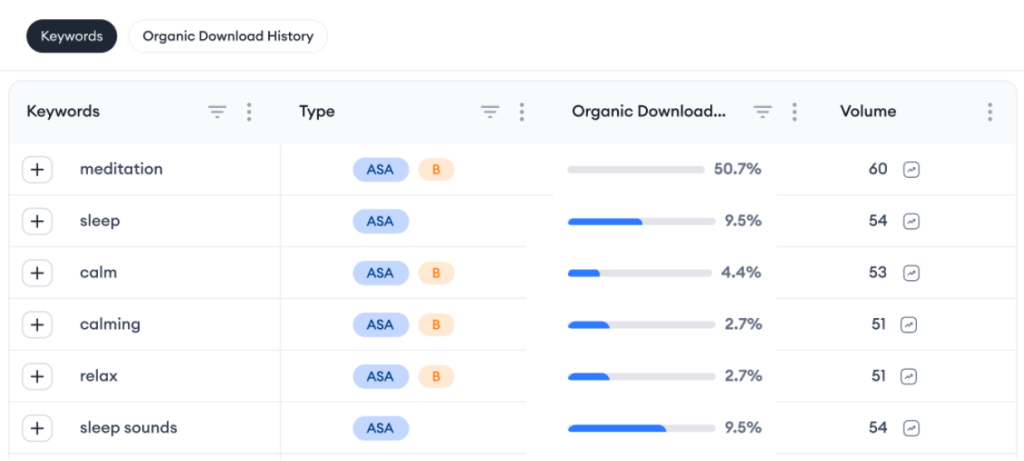Click the orange B badge for calm

click(436, 273)
